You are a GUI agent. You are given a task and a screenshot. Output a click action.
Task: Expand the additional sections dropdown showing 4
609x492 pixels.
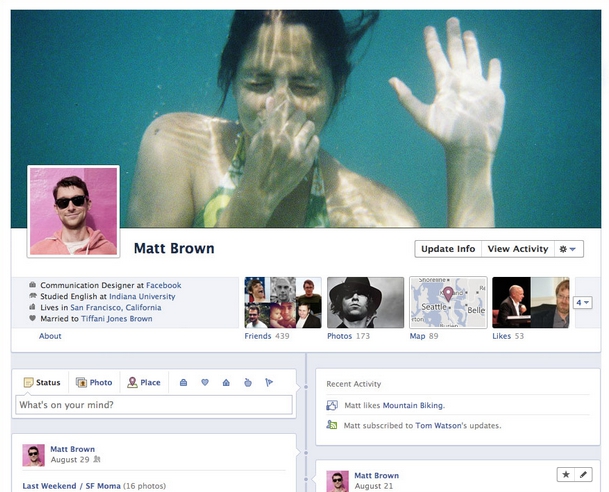click(x=582, y=302)
